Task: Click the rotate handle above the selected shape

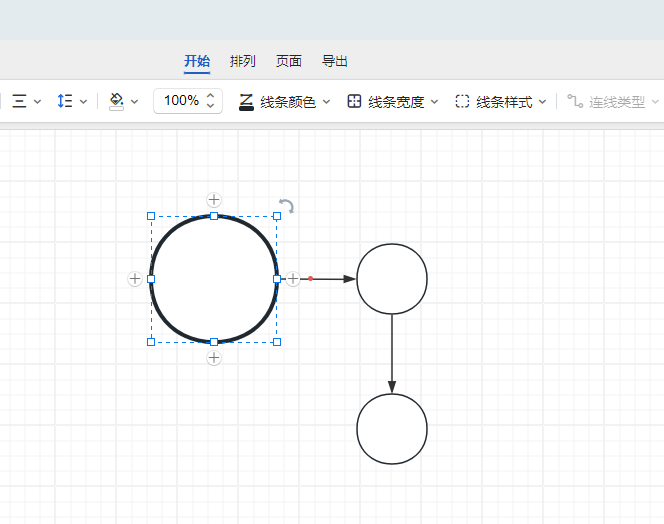Action: pos(286,206)
